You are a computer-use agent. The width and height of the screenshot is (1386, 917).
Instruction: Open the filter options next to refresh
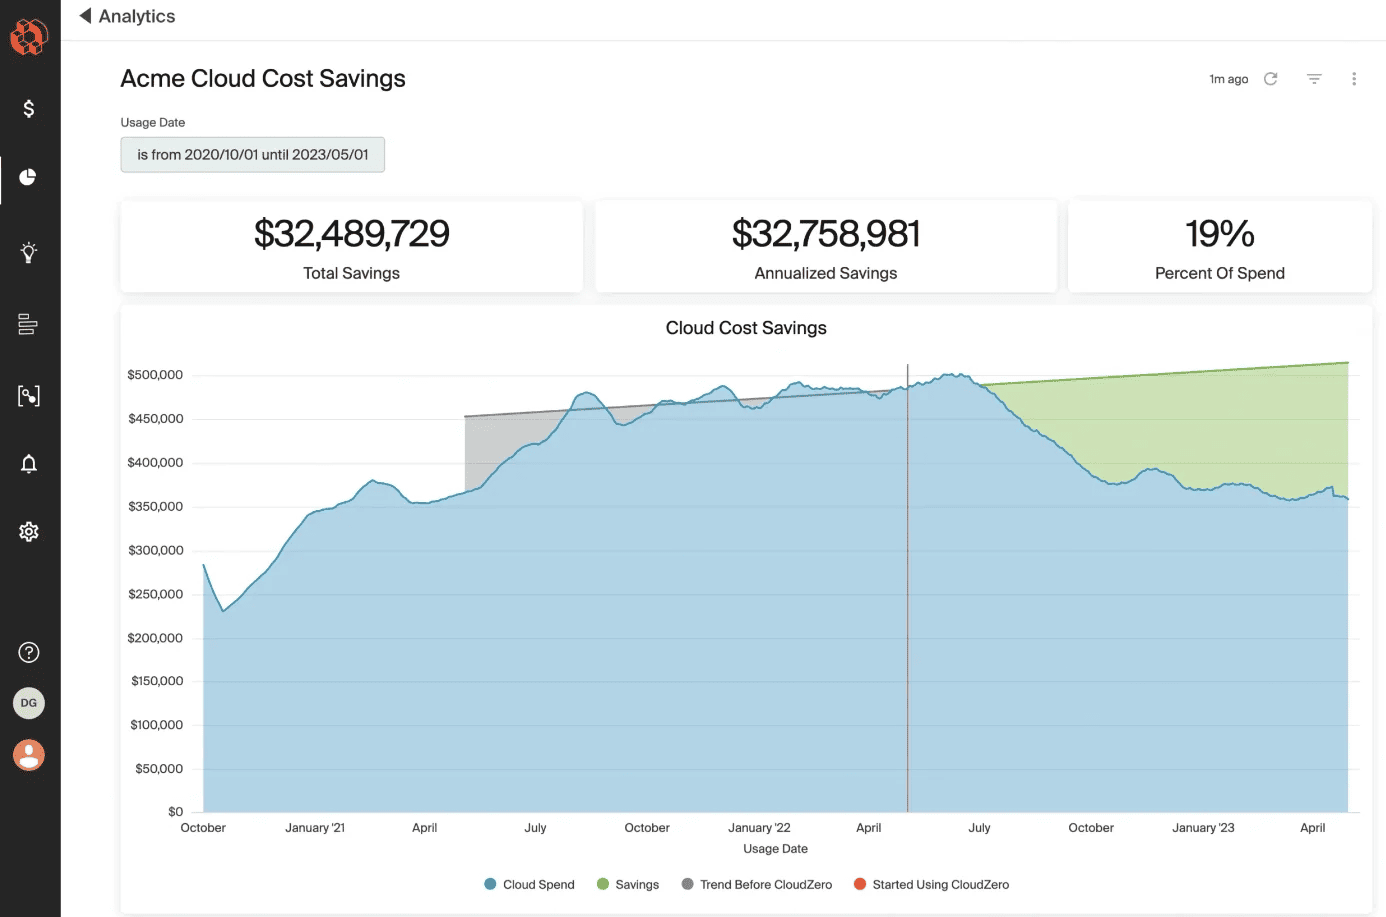coord(1313,78)
